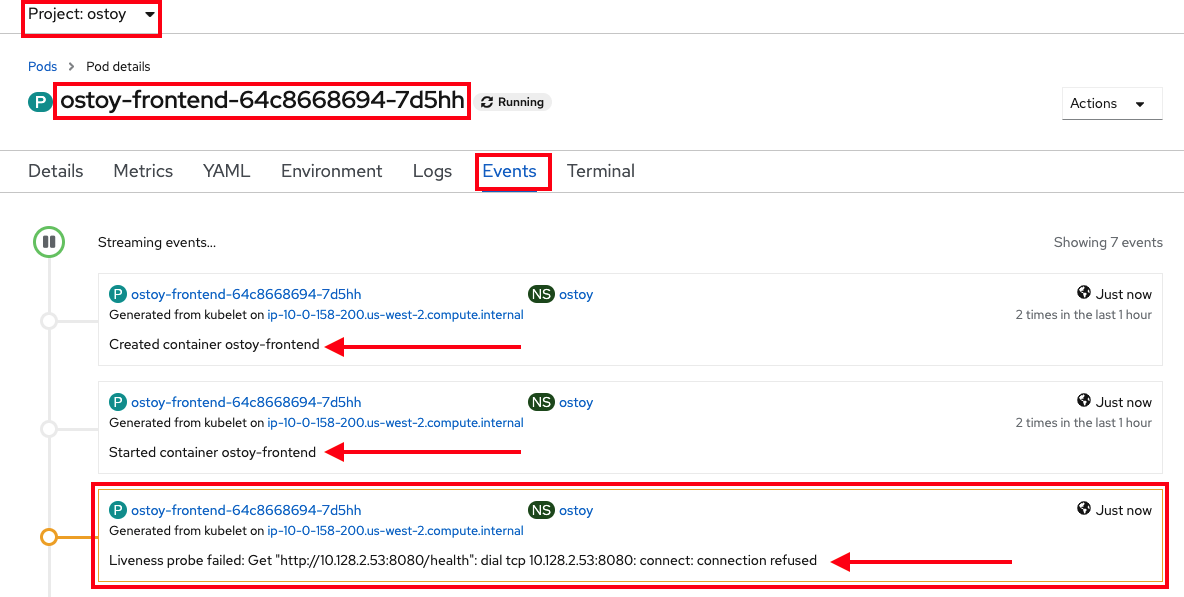
Task: Expand the Actions dropdown menu
Action: tap(1112, 104)
